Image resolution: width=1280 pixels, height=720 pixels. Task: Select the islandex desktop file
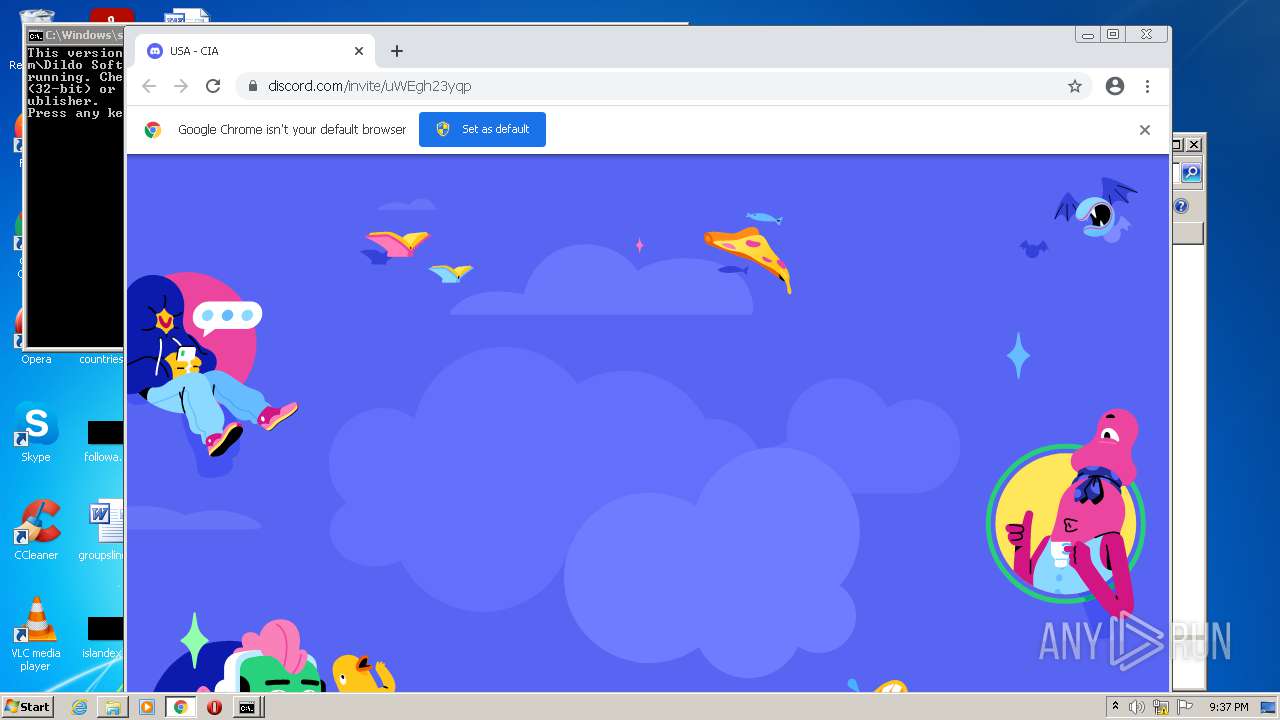click(x=104, y=636)
